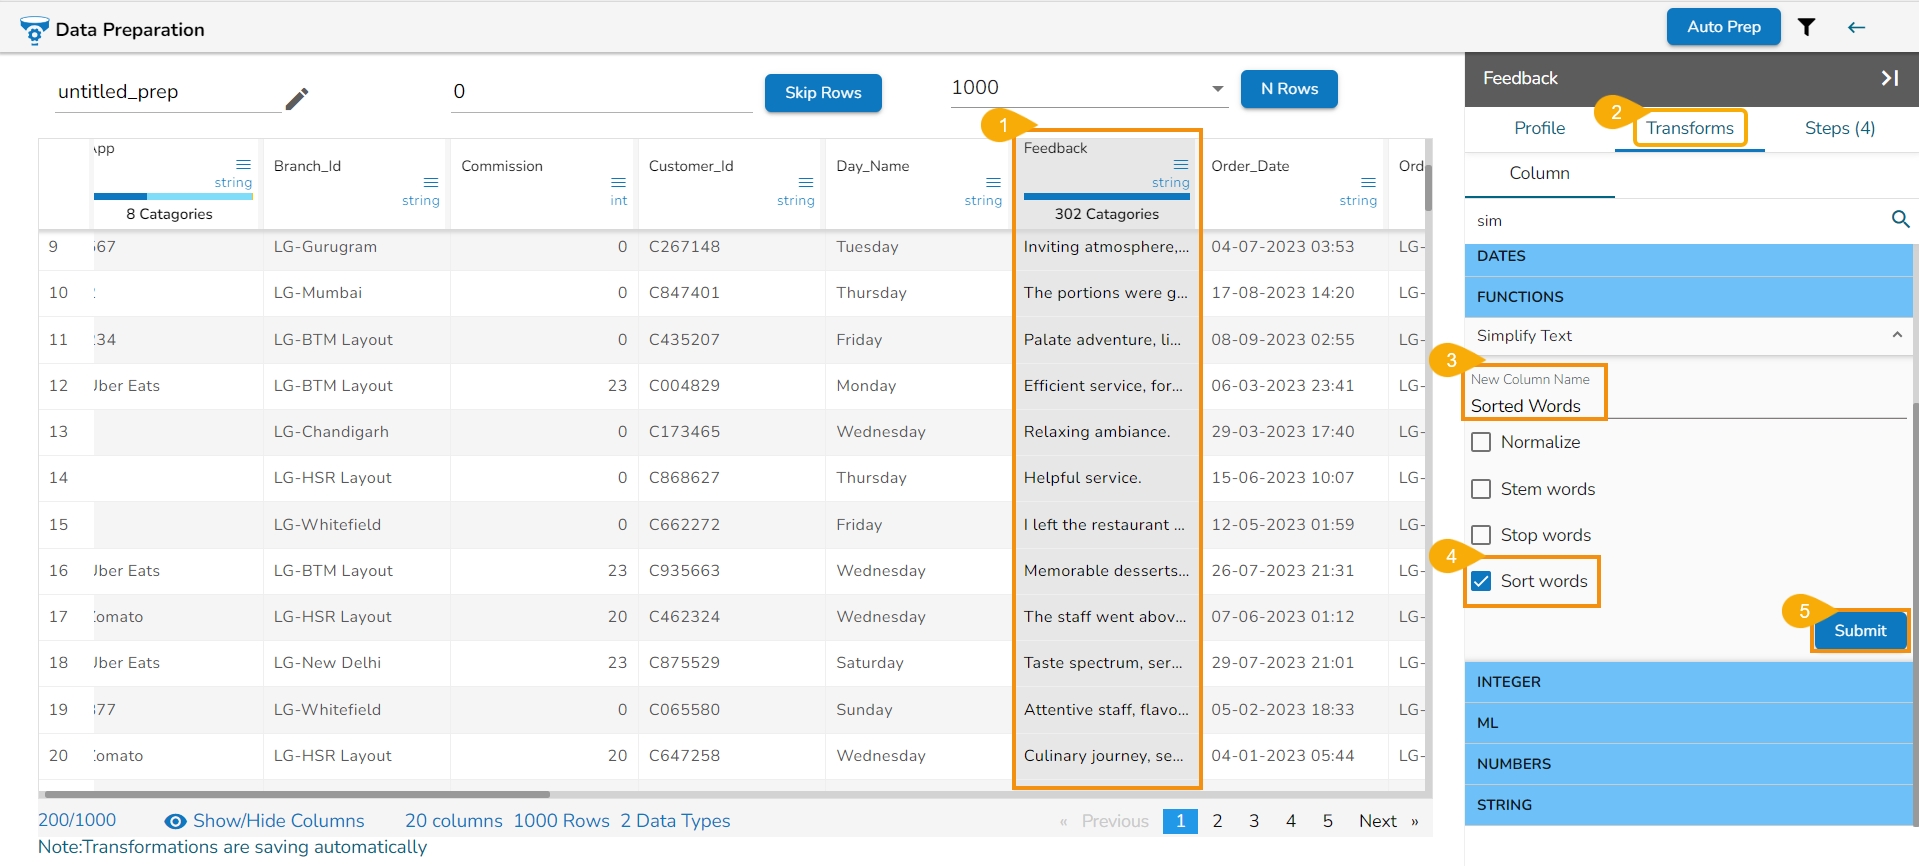Click the Auto Prep button
Screen dimensions: 1919x866
[x=1723, y=27]
